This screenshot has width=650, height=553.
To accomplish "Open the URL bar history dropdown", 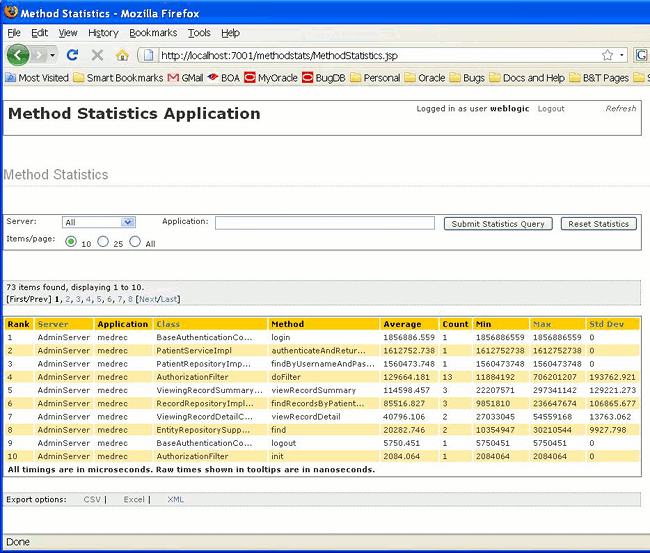I will (x=622, y=55).
